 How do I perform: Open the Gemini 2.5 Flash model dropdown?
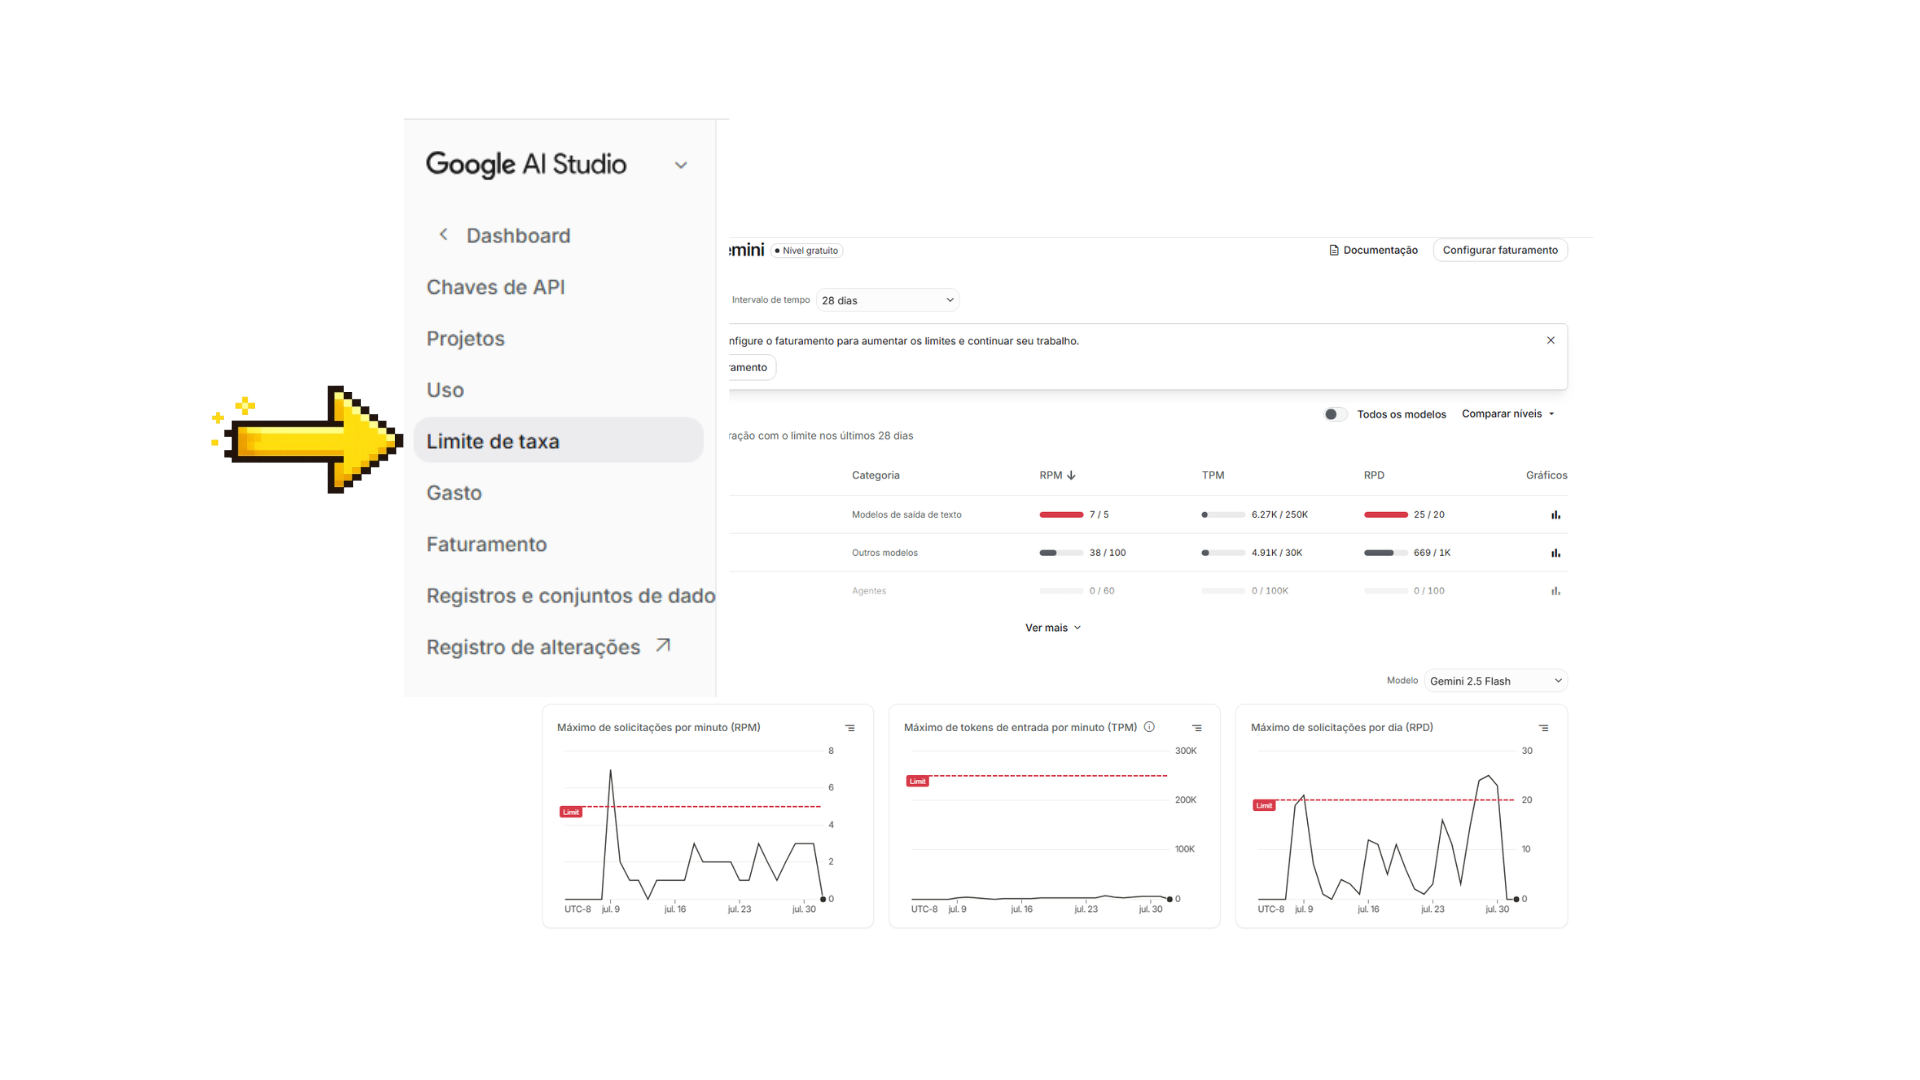pyautogui.click(x=1495, y=681)
